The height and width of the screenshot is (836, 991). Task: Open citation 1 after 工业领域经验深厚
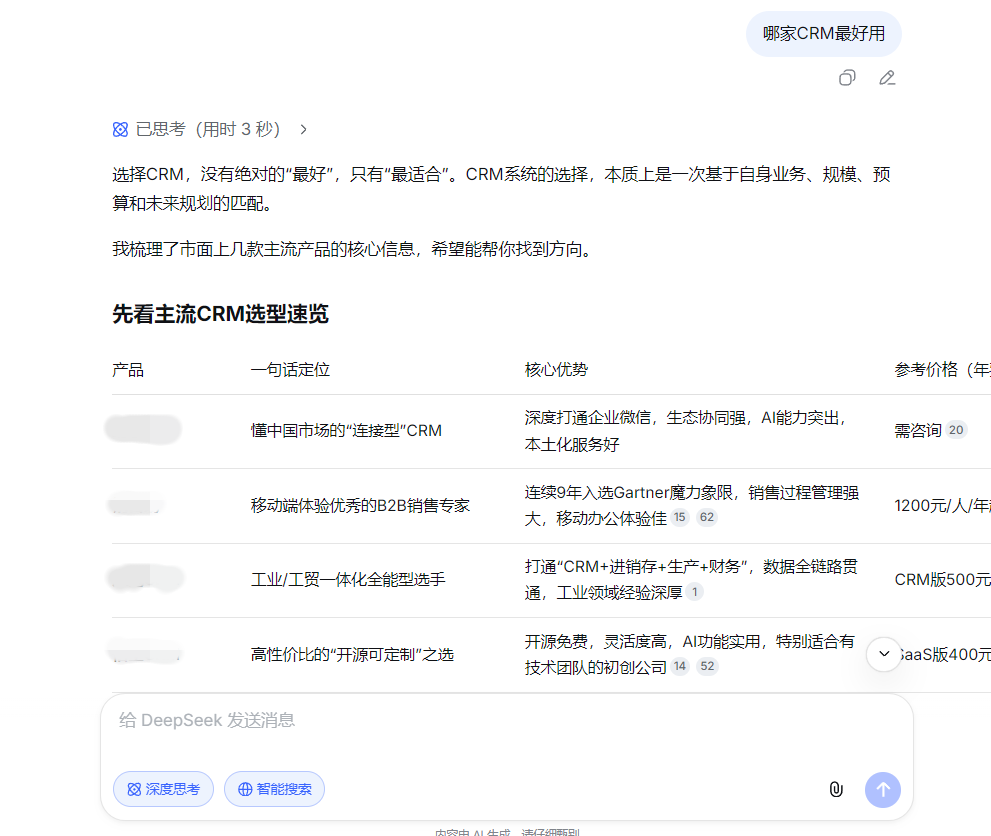tap(695, 592)
